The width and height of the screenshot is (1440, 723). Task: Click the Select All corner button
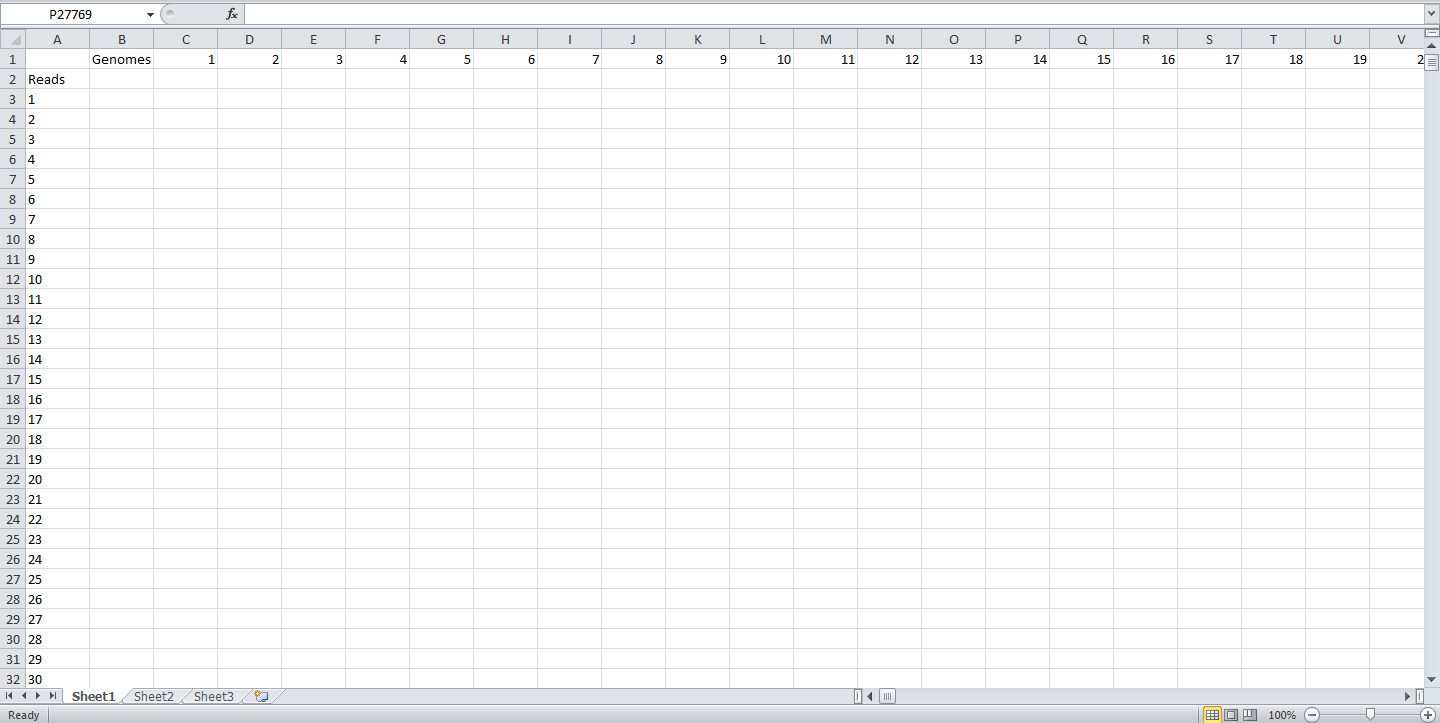[x=12, y=39]
